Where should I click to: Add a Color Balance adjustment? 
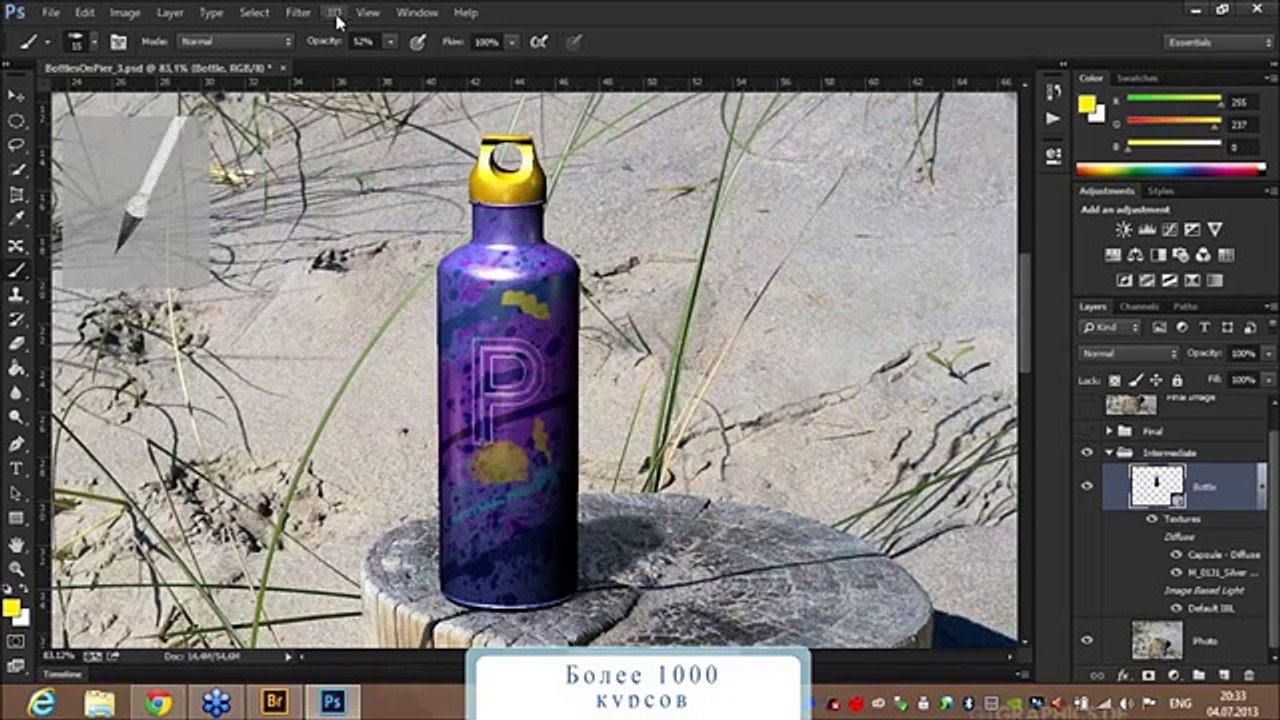coord(1136,255)
